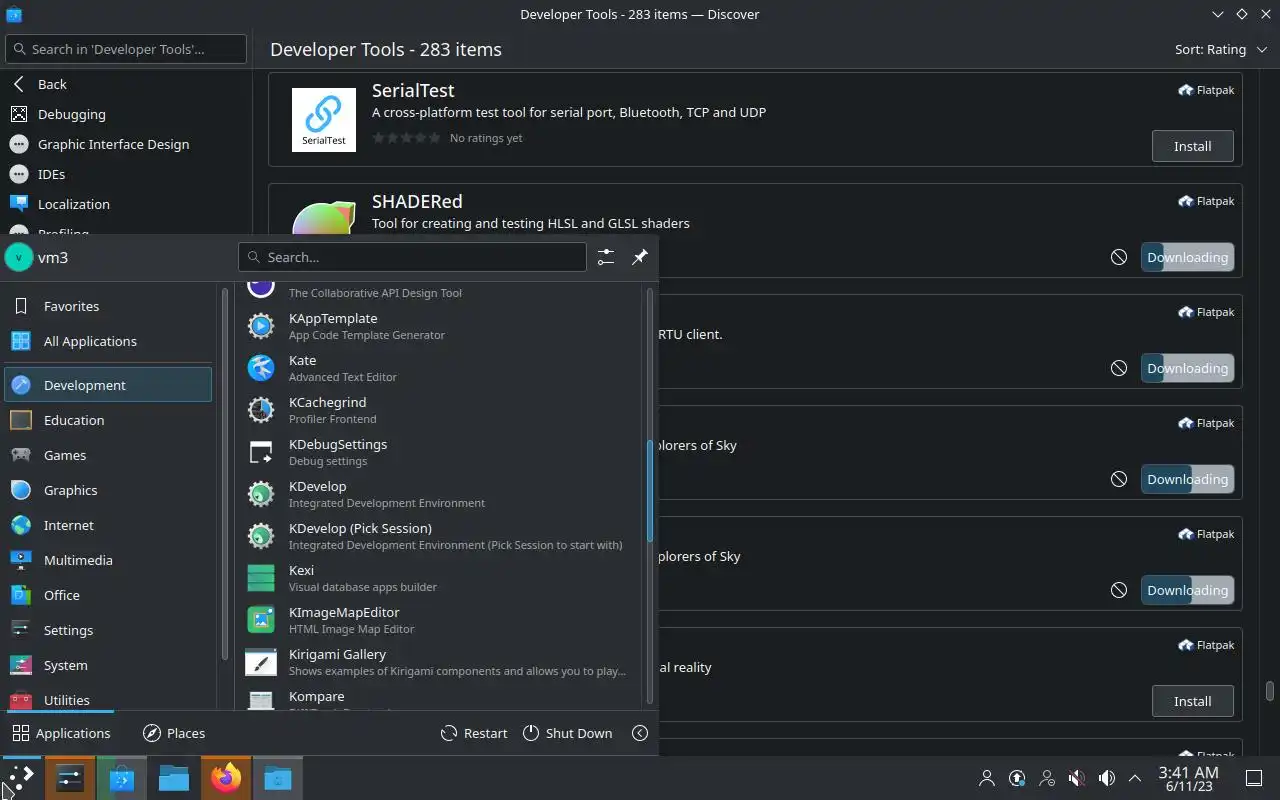Select the Development category
The width and height of the screenshot is (1280, 800).
(108, 385)
